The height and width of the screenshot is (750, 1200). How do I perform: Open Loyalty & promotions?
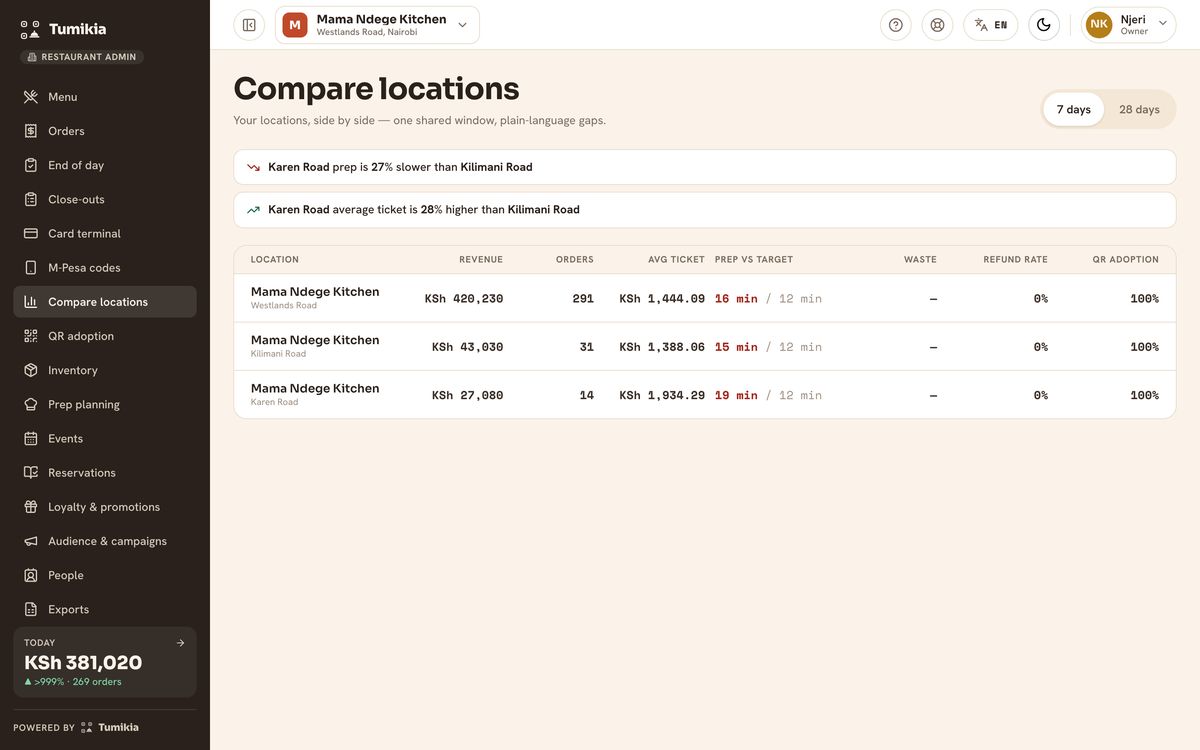pyautogui.click(x=105, y=507)
